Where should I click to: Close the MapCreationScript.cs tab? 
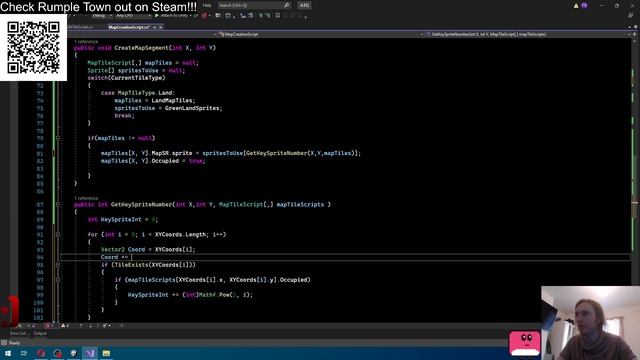(160, 27)
